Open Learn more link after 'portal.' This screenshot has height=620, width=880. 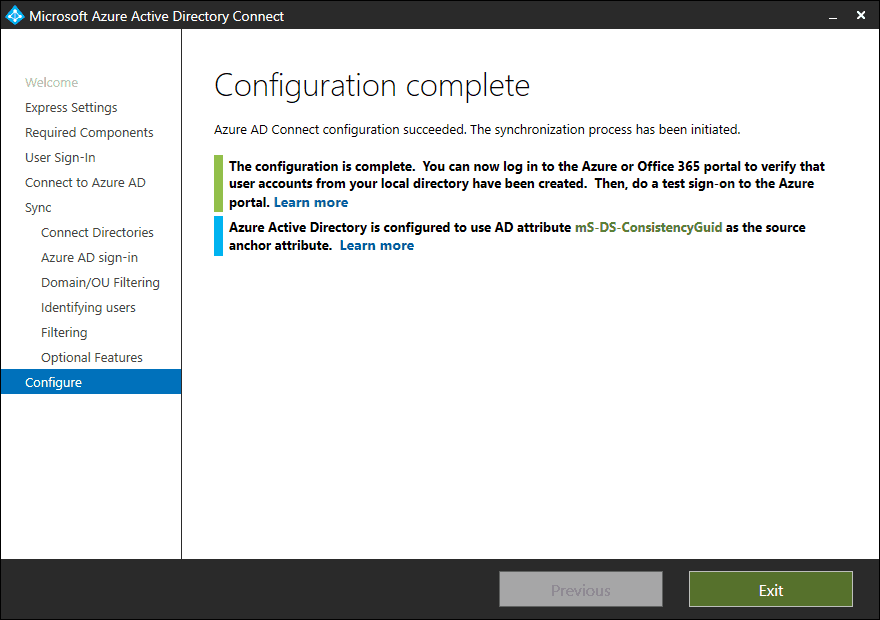311,203
